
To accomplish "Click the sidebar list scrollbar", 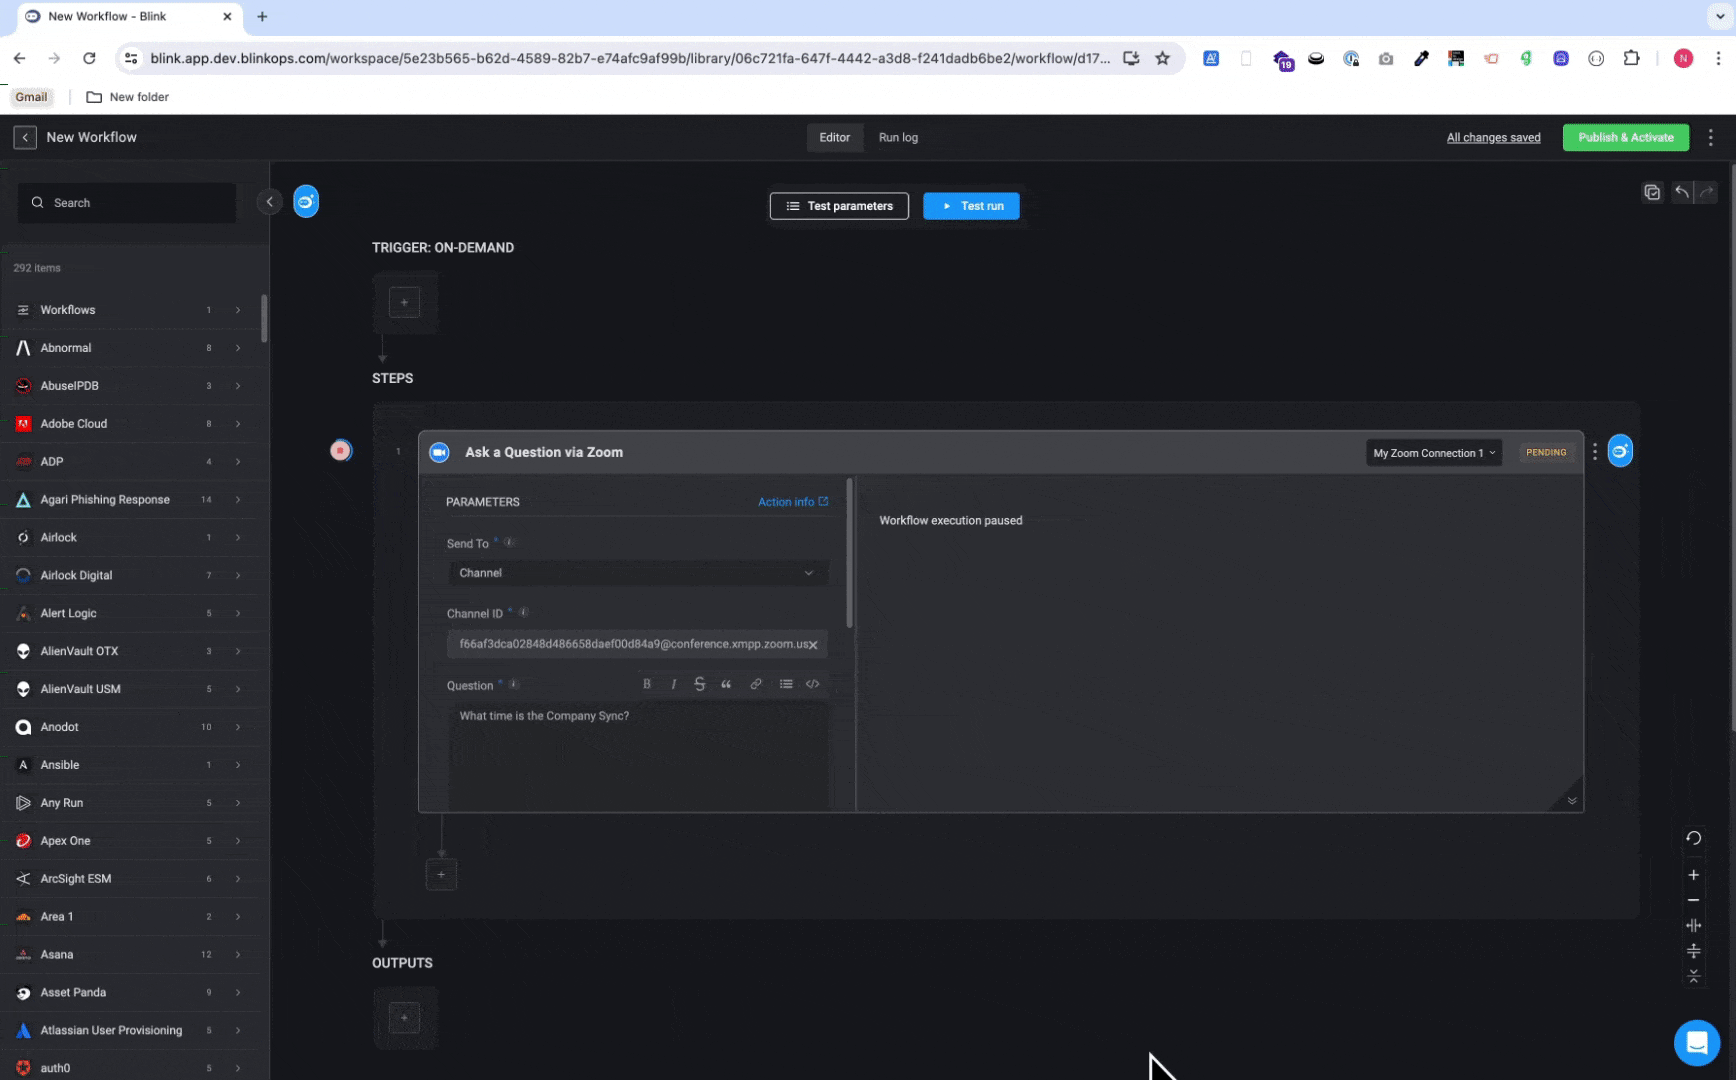I will tap(264, 318).
